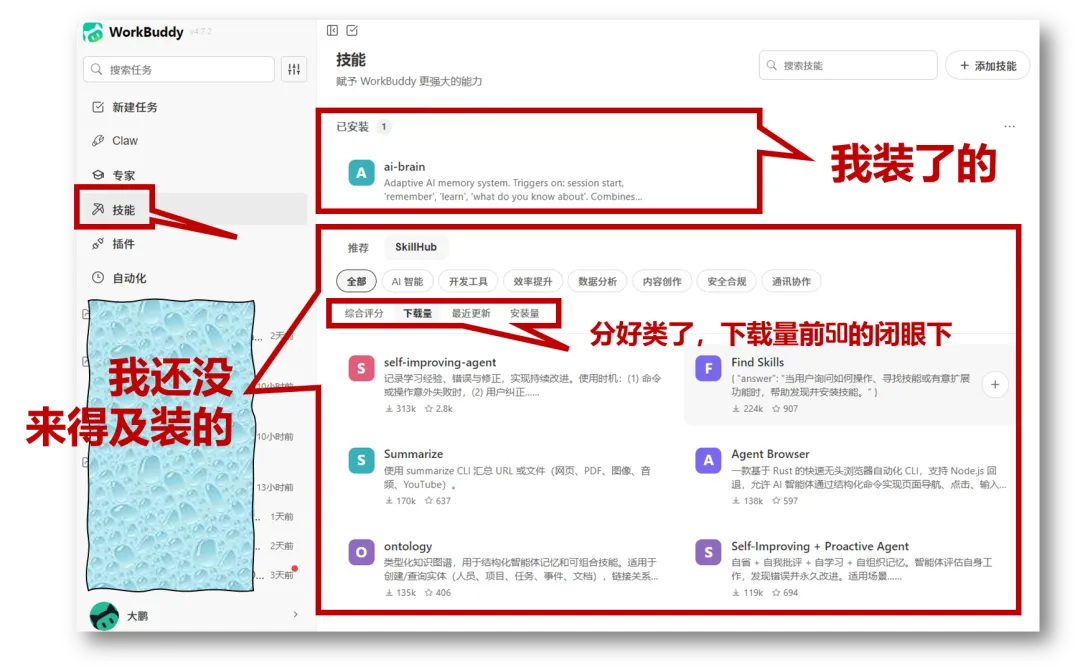Open the task filter settings icon

click(x=294, y=69)
